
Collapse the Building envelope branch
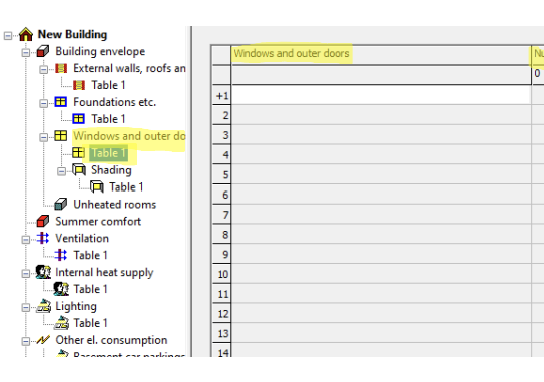pyautogui.click(x=26, y=53)
